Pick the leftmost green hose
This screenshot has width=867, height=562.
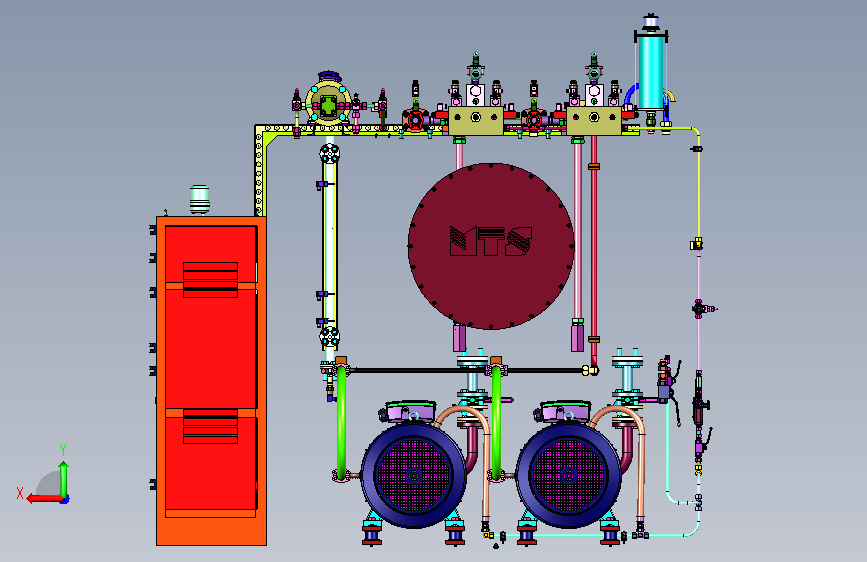coord(341,422)
